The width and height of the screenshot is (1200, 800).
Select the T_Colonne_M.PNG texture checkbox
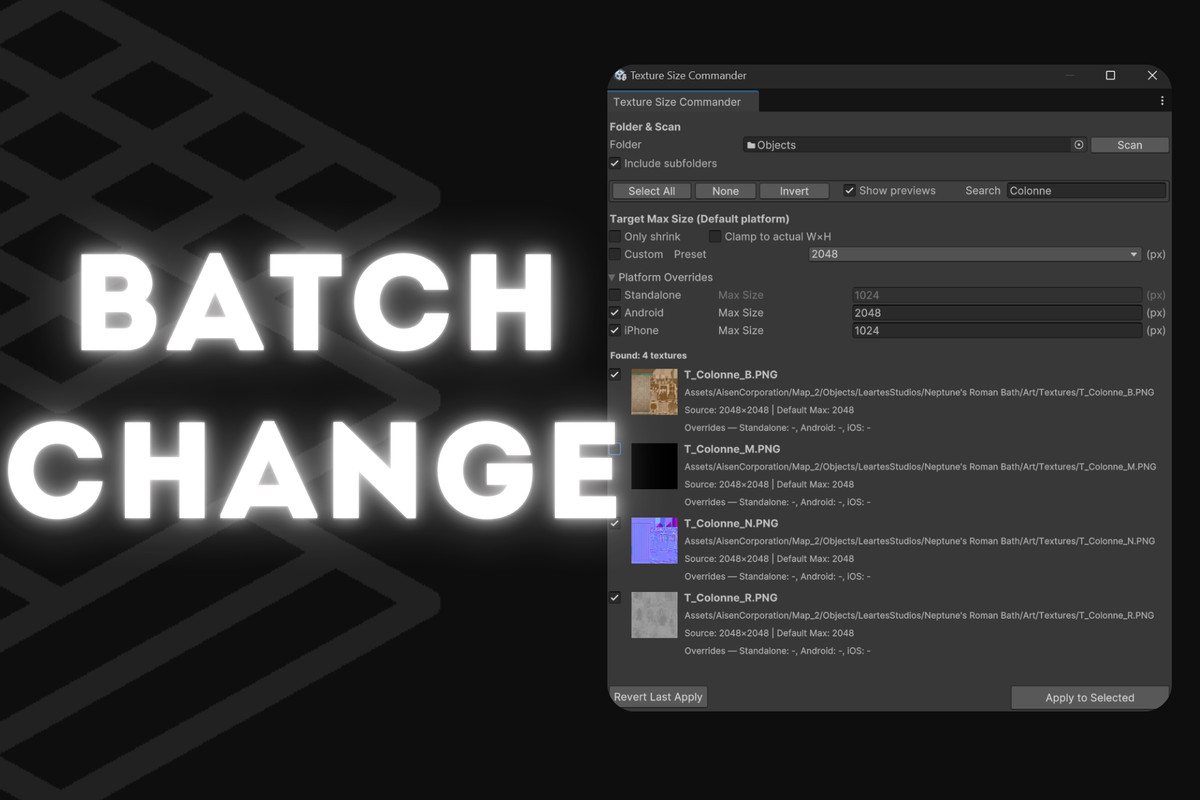pos(615,449)
